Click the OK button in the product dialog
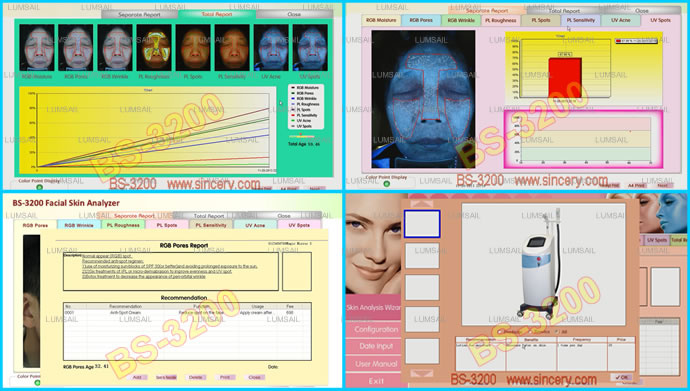Viewport: 690px width, 391px height. pos(622,377)
